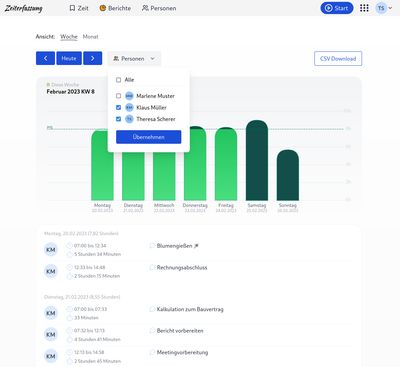Screen dimensions: 400x367
Task: Click note icon beside Kalkulation zum Bauvertrag
Action: point(152,309)
